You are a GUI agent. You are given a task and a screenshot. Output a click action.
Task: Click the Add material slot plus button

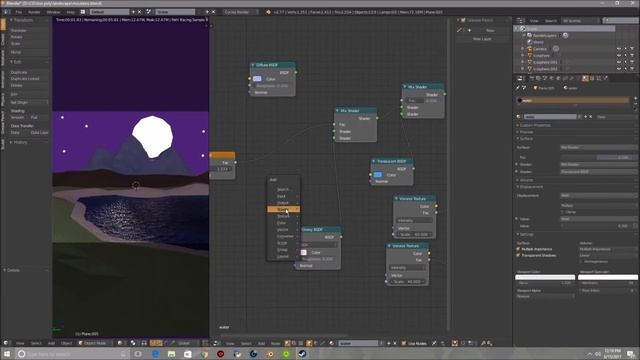636,98
